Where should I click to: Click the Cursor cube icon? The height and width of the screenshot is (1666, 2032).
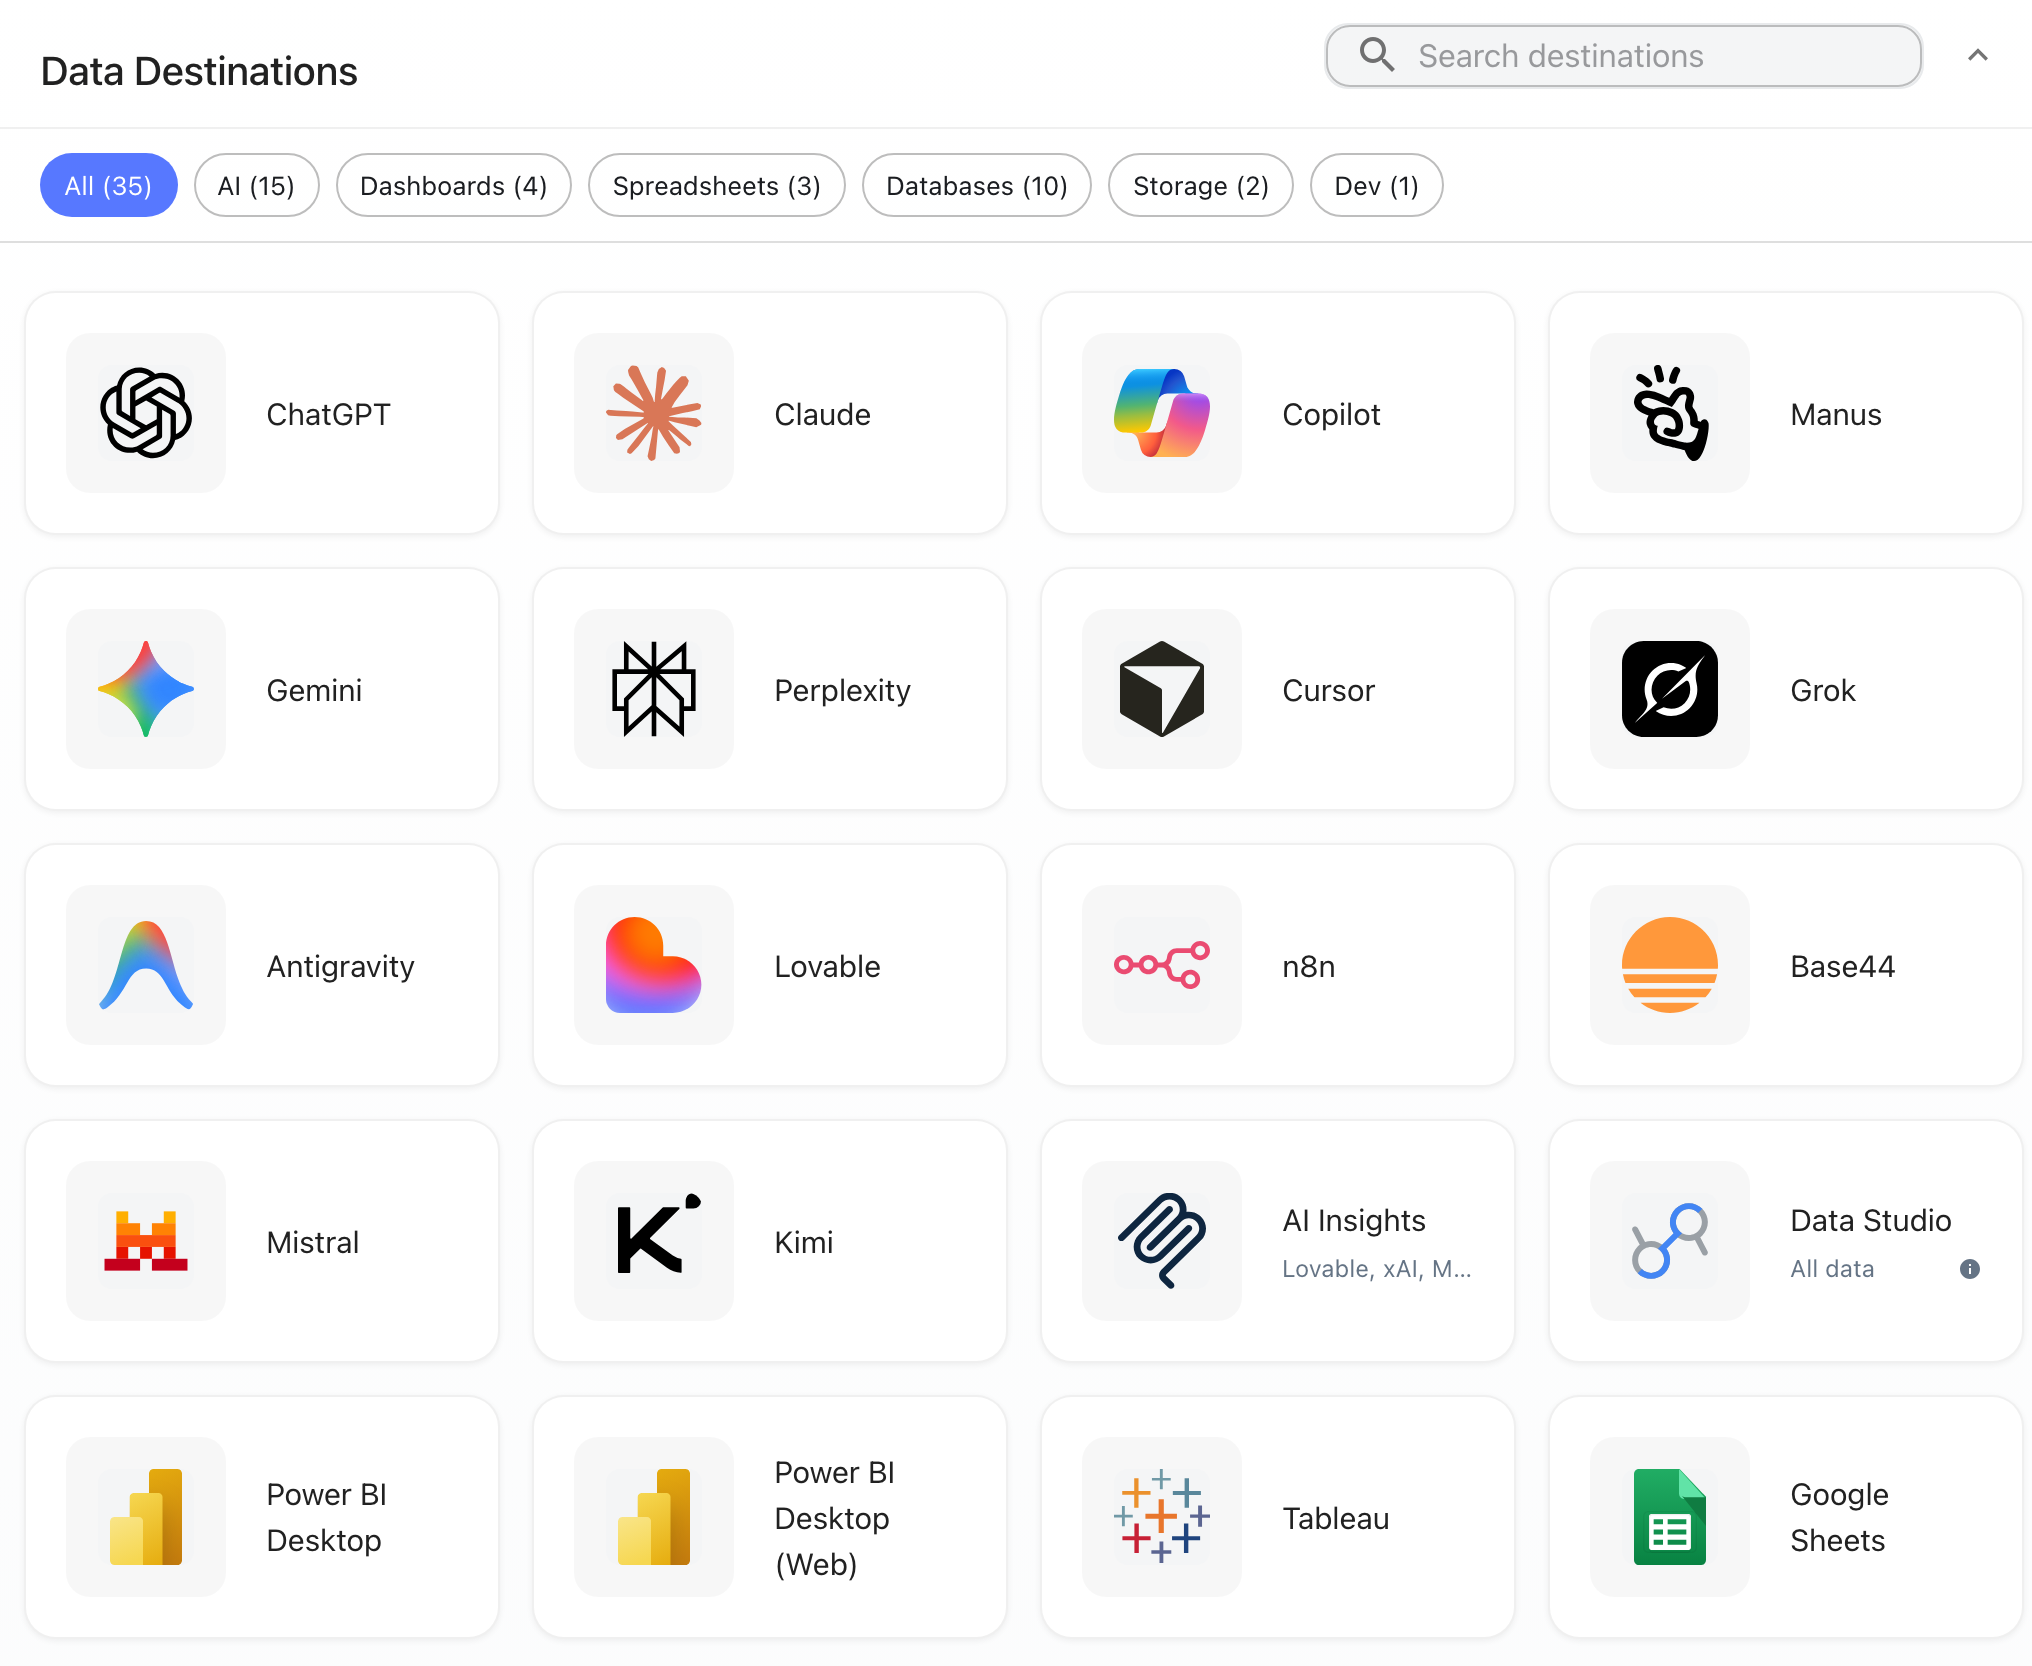(1162, 689)
